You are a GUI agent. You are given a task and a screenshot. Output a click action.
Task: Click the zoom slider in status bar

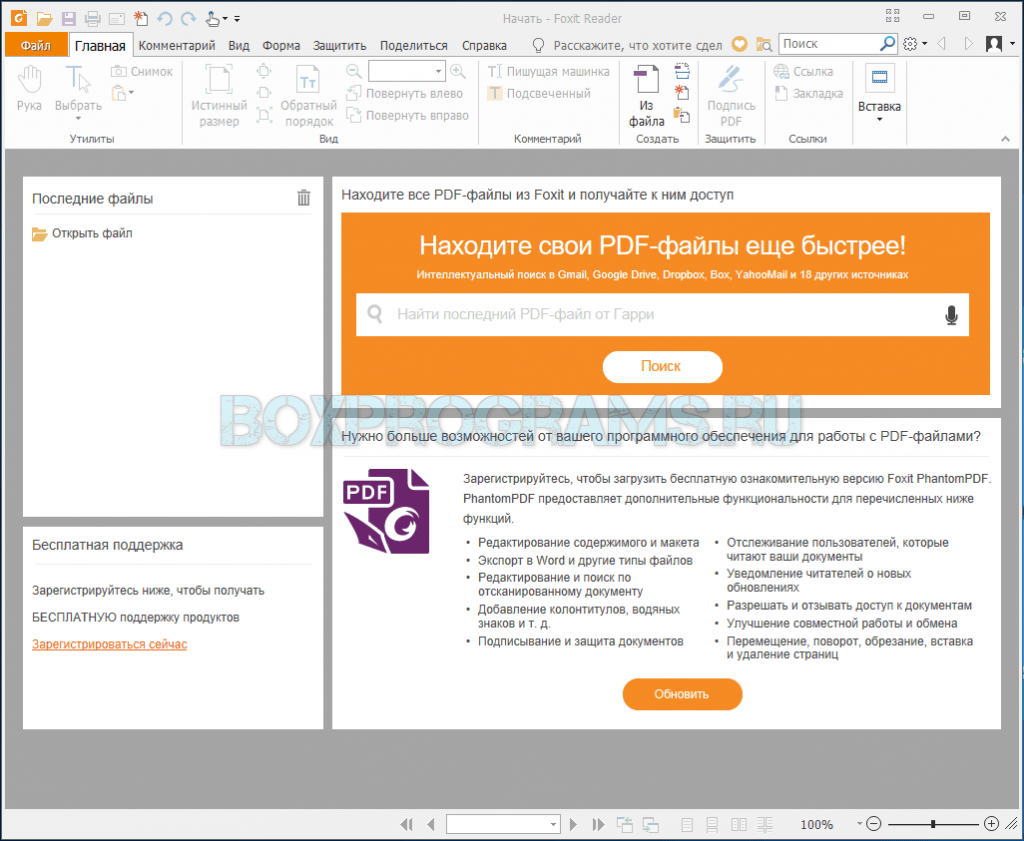pyautogui.click(x=933, y=824)
